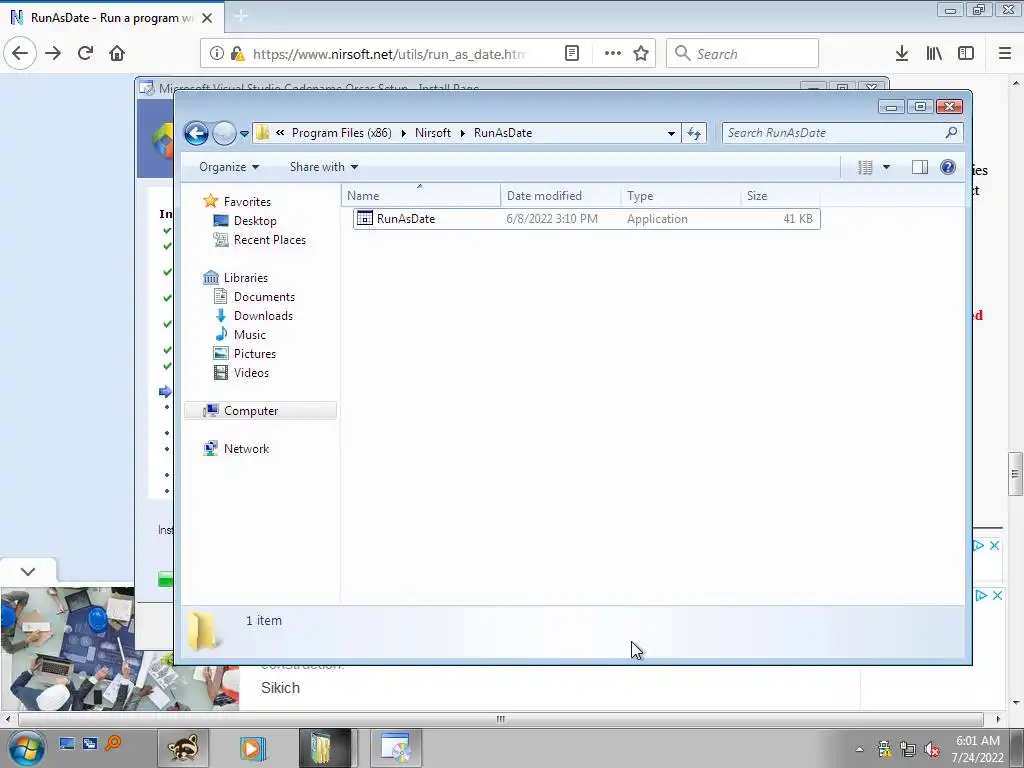Image resolution: width=1024 pixels, height=768 pixels.
Task: Show hidden tray icons
Action: (x=859, y=749)
